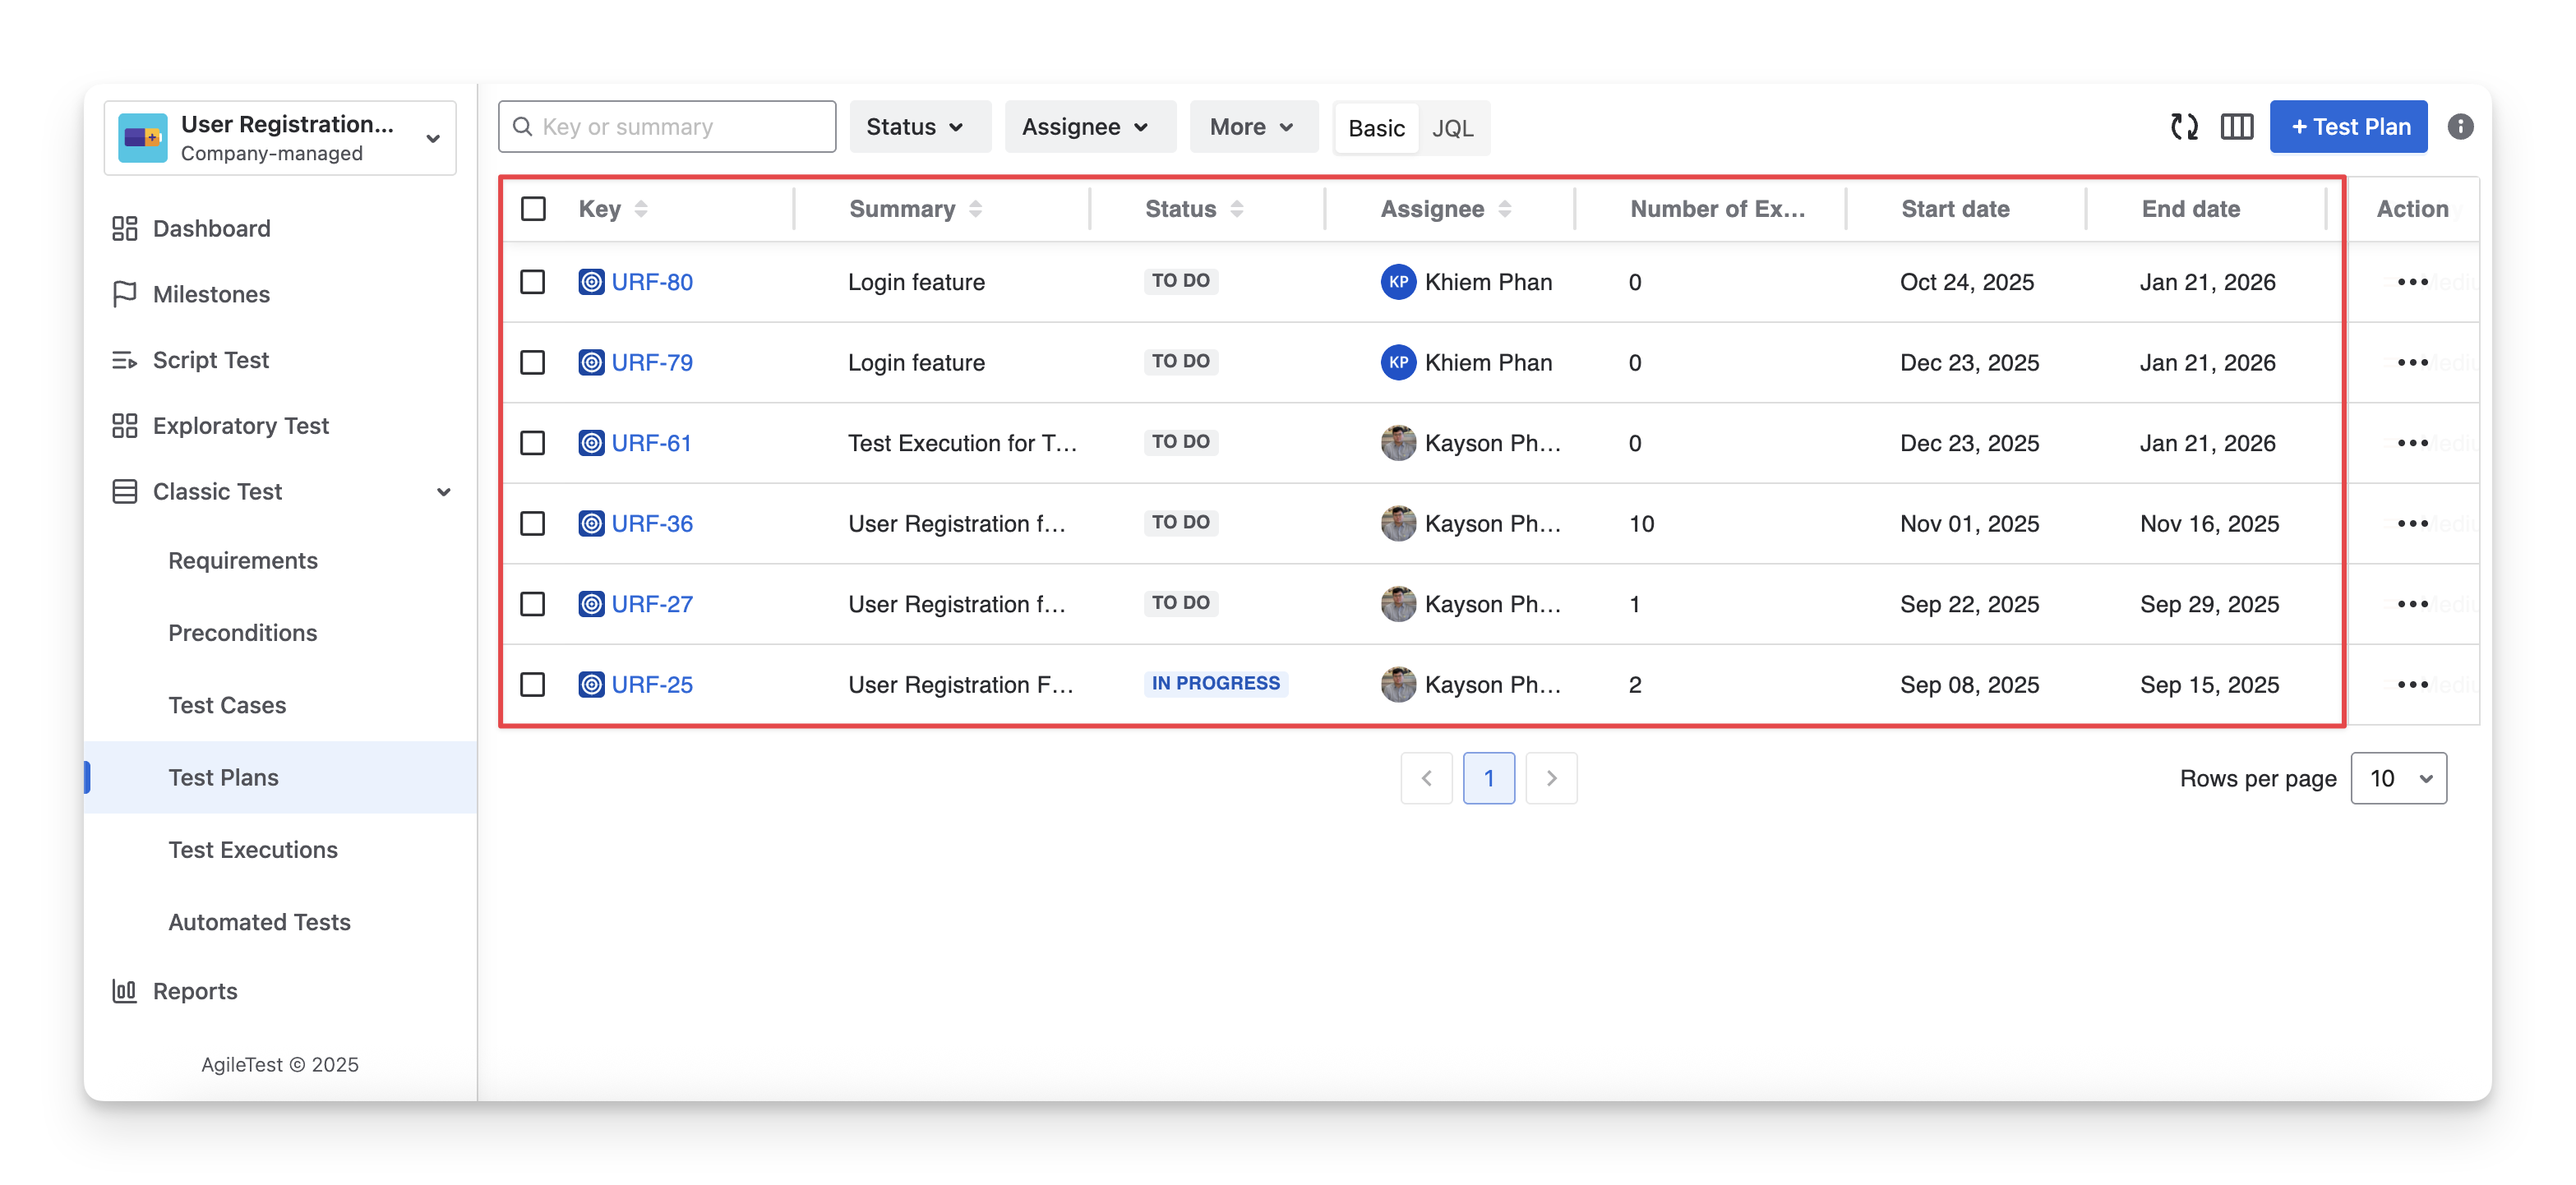Sort by Status column arrows
Image resolution: width=2576 pixels, height=1185 pixels.
[1237, 209]
